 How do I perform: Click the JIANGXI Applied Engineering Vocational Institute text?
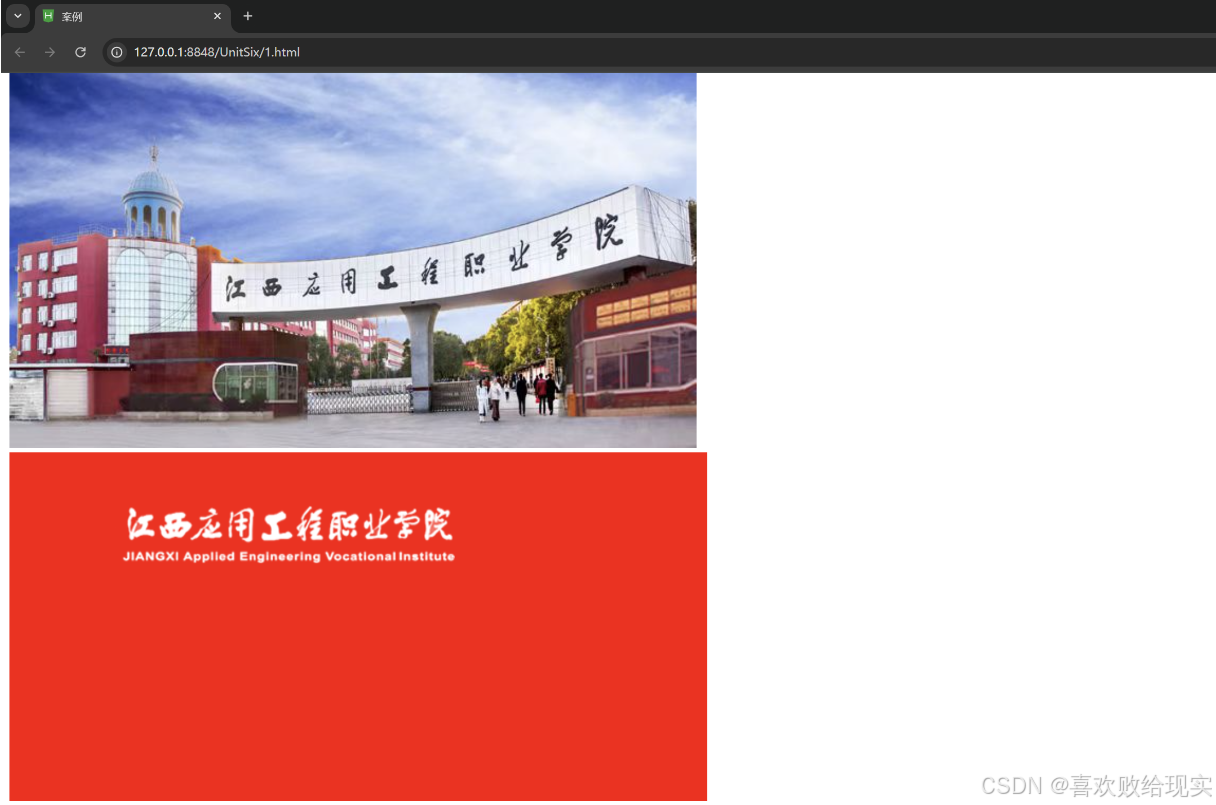click(x=289, y=557)
